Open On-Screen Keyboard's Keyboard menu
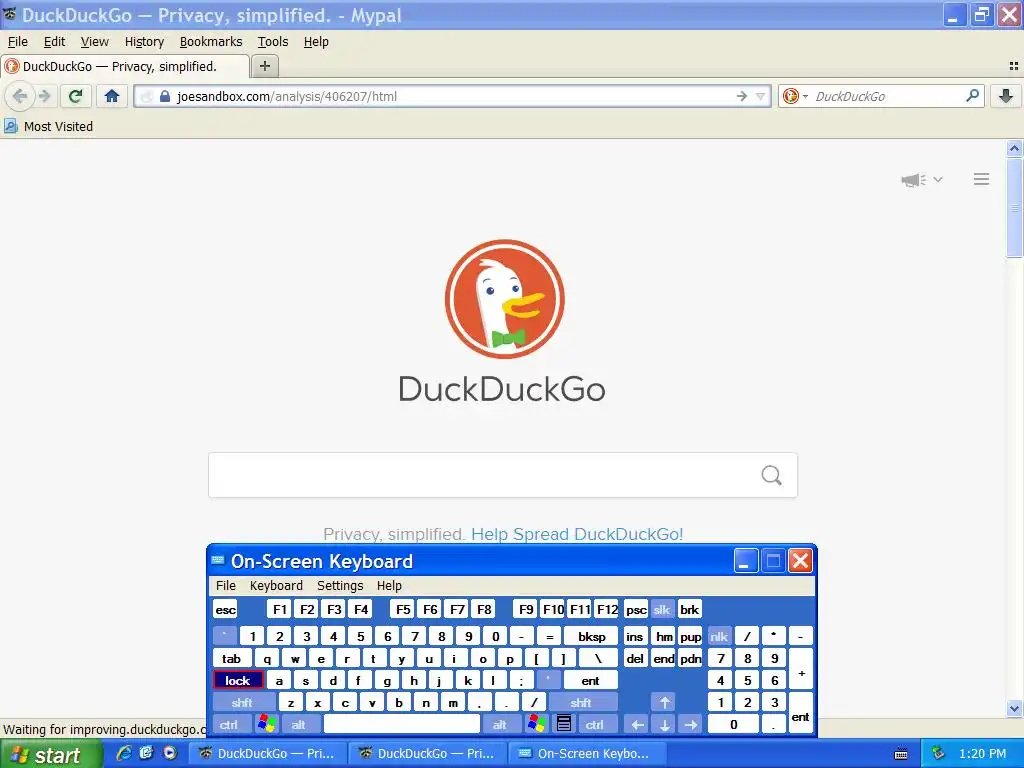The height and width of the screenshot is (768, 1024). [x=276, y=586]
